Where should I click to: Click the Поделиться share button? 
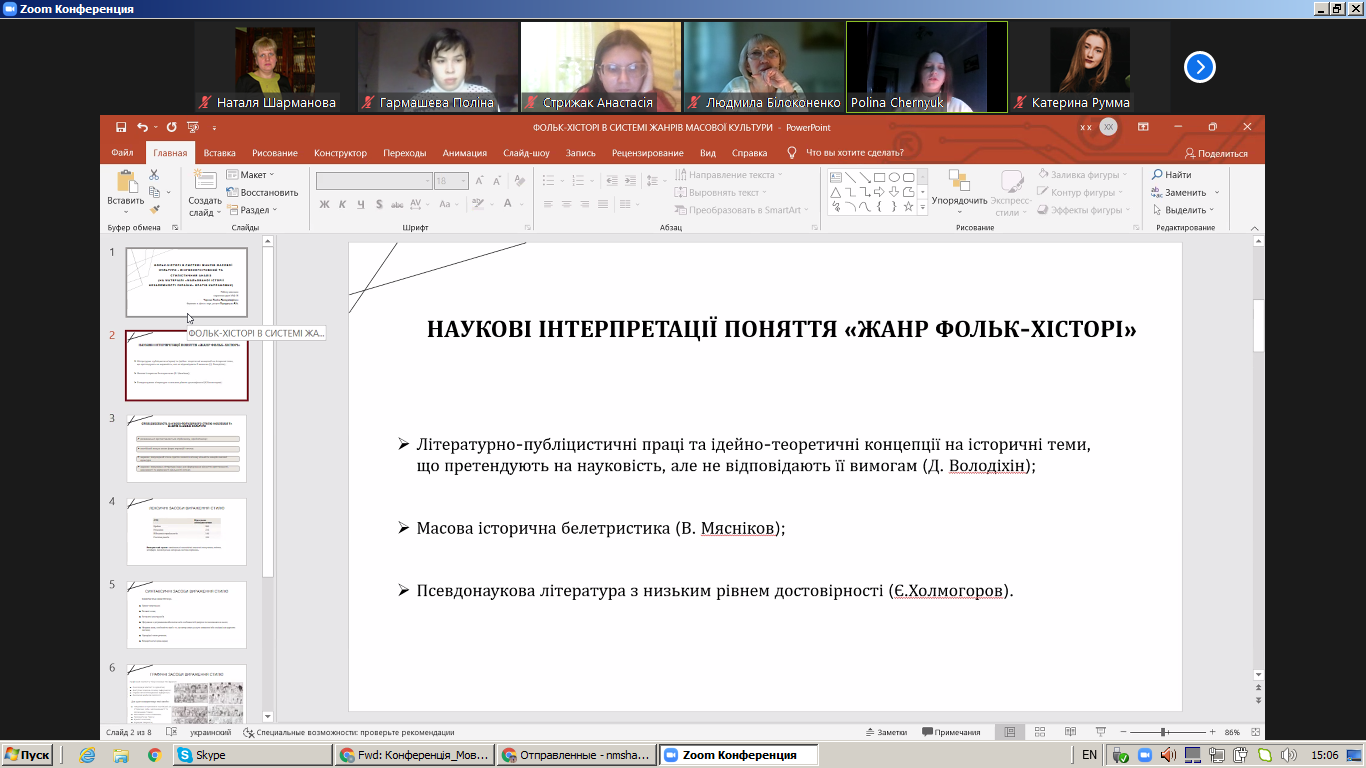[x=1216, y=153]
